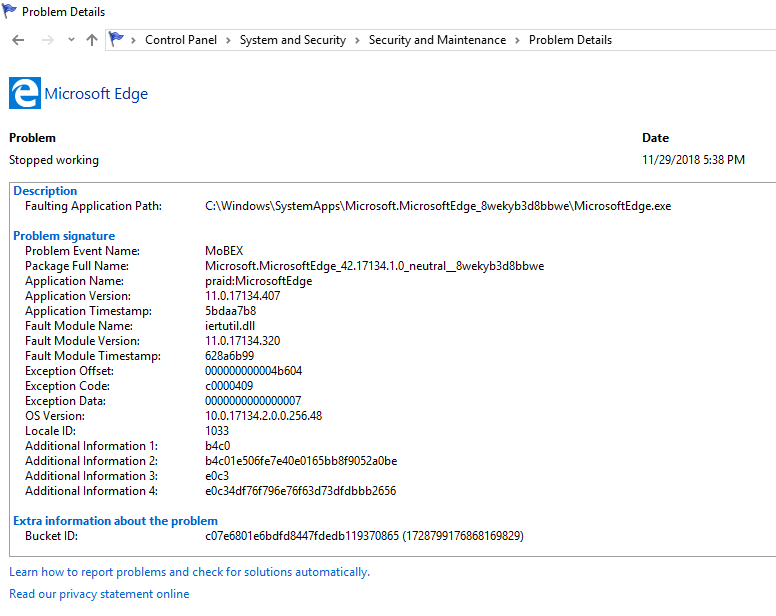Click the Microsoft Edge title text

(96, 94)
